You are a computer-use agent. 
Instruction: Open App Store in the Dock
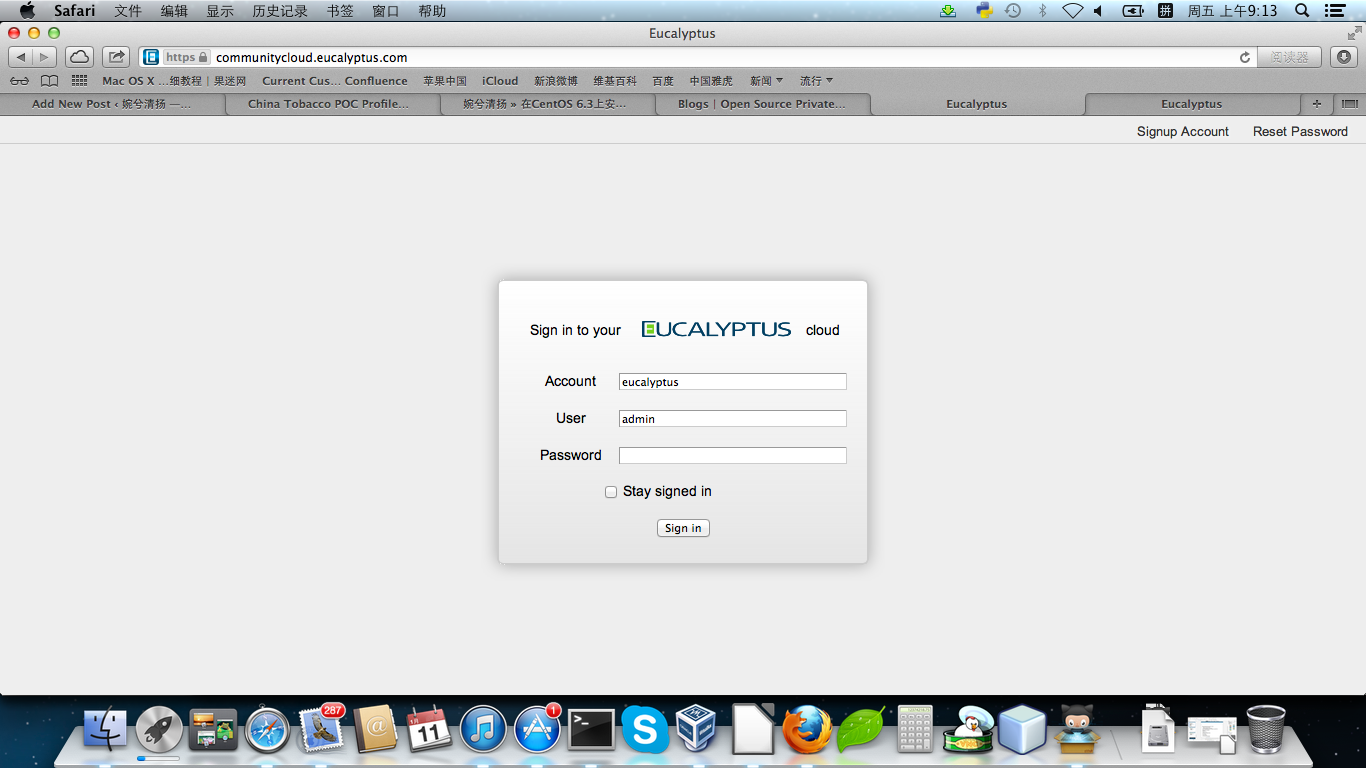coord(538,730)
